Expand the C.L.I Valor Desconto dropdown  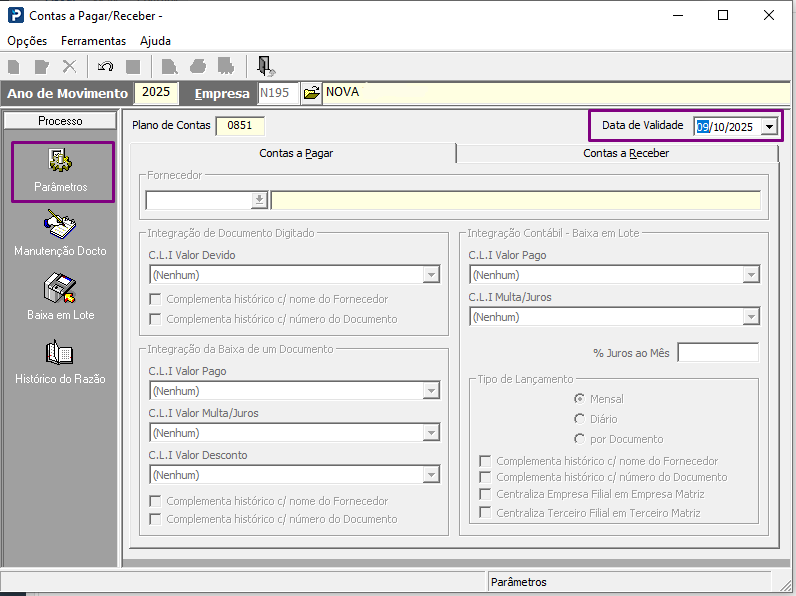(x=431, y=475)
